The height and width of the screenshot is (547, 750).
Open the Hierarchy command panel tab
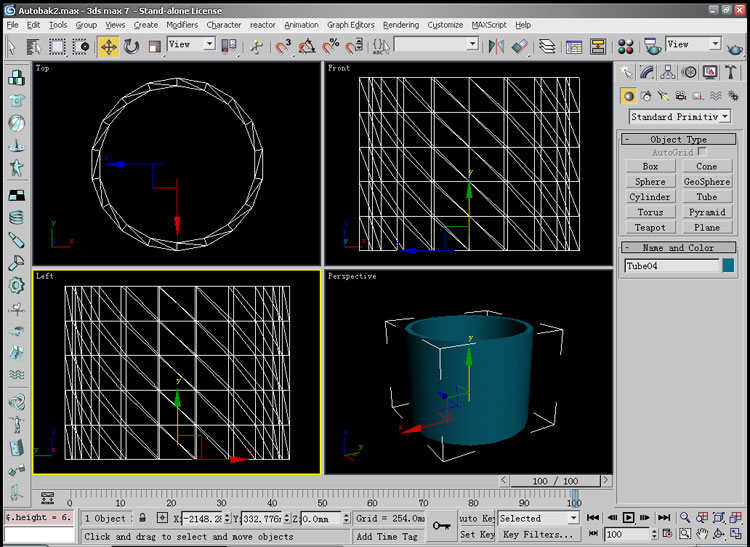point(668,72)
